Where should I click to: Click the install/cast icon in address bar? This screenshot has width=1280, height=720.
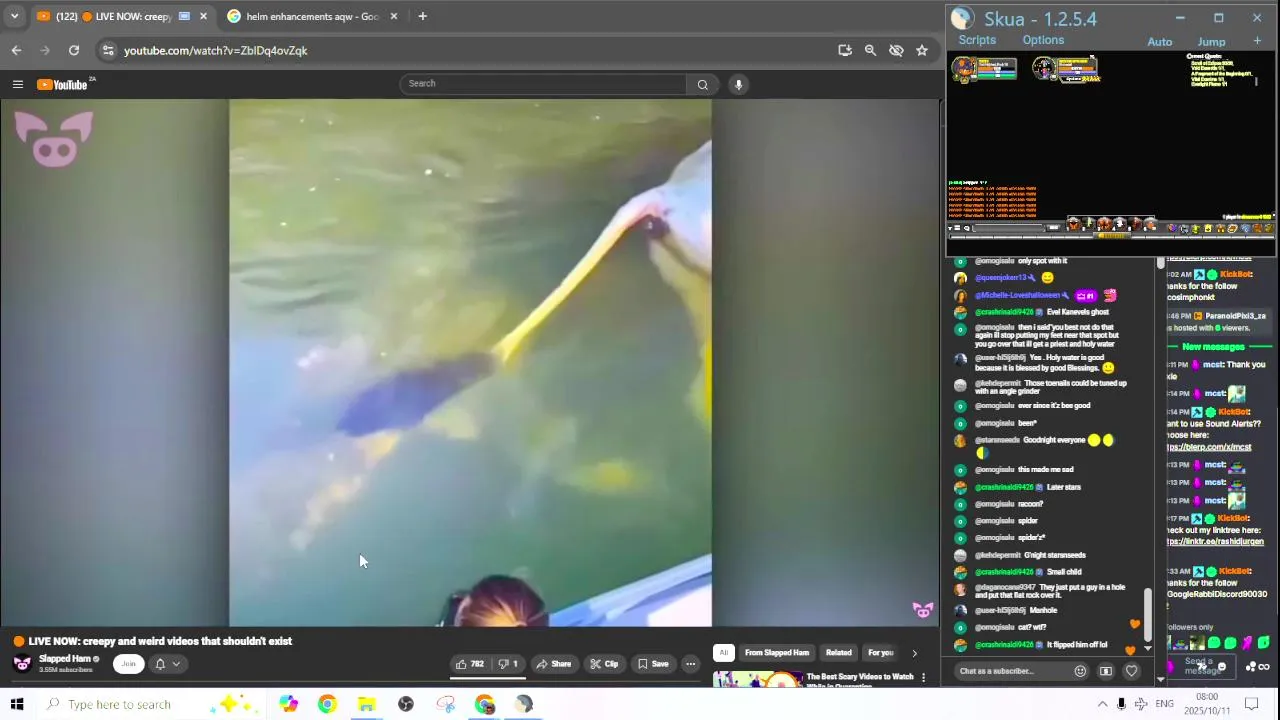coord(845,50)
